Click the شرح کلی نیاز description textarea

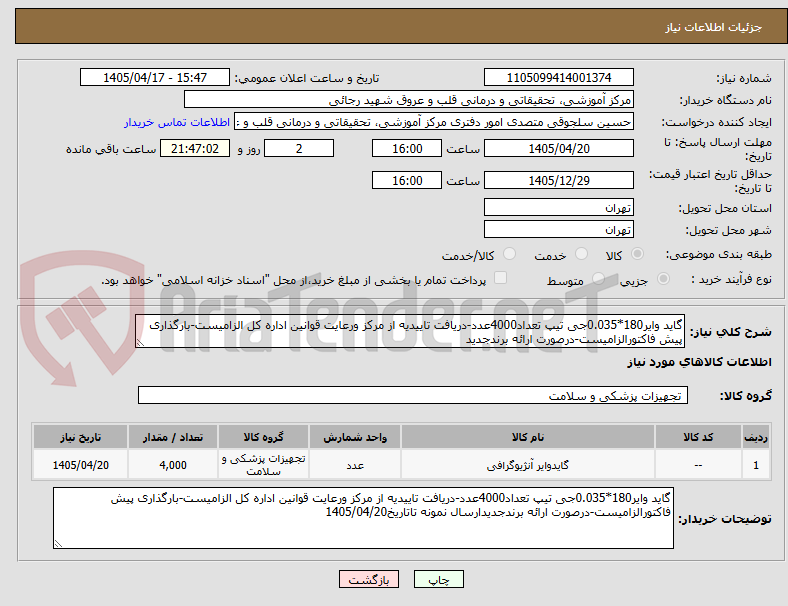point(410,332)
